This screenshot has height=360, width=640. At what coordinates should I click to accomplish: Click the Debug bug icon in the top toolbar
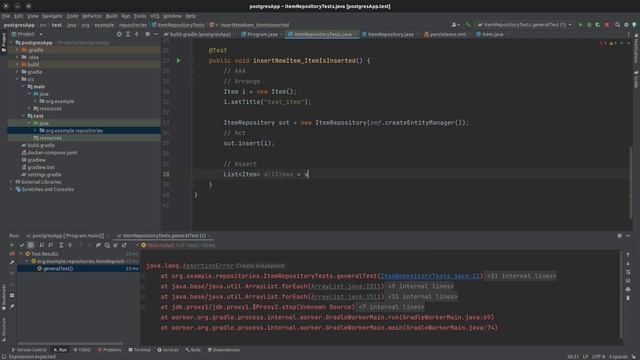589,25
